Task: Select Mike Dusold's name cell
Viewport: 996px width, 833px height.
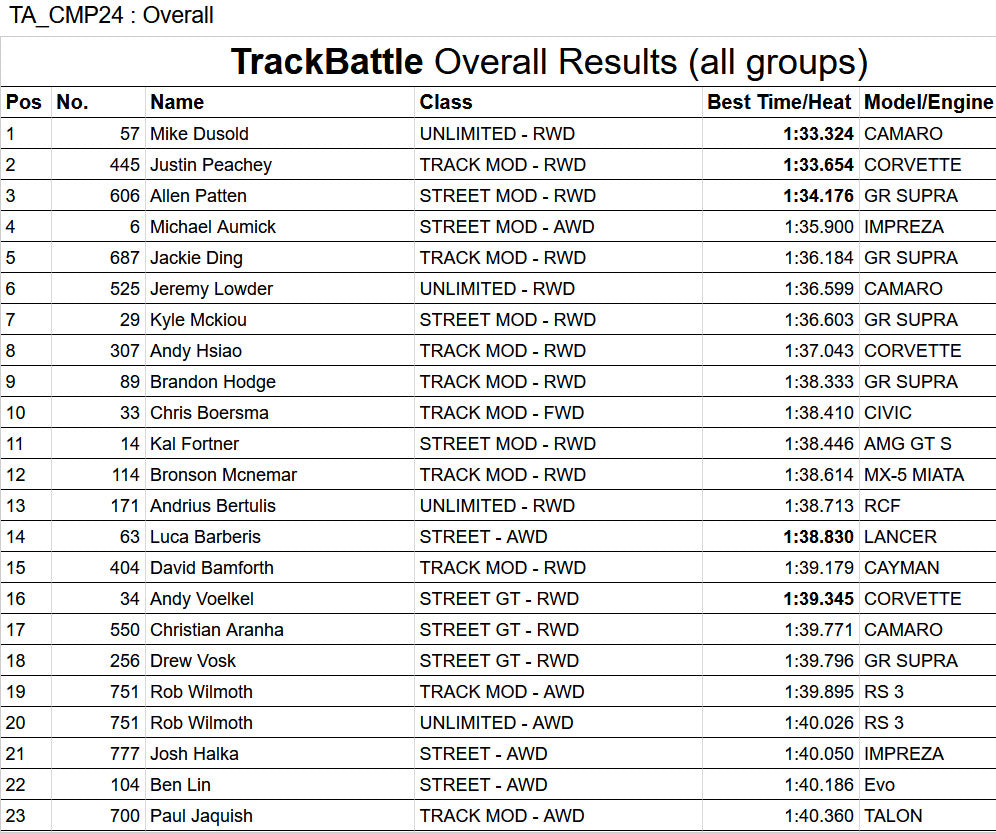Action: click(x=199, y=134)
